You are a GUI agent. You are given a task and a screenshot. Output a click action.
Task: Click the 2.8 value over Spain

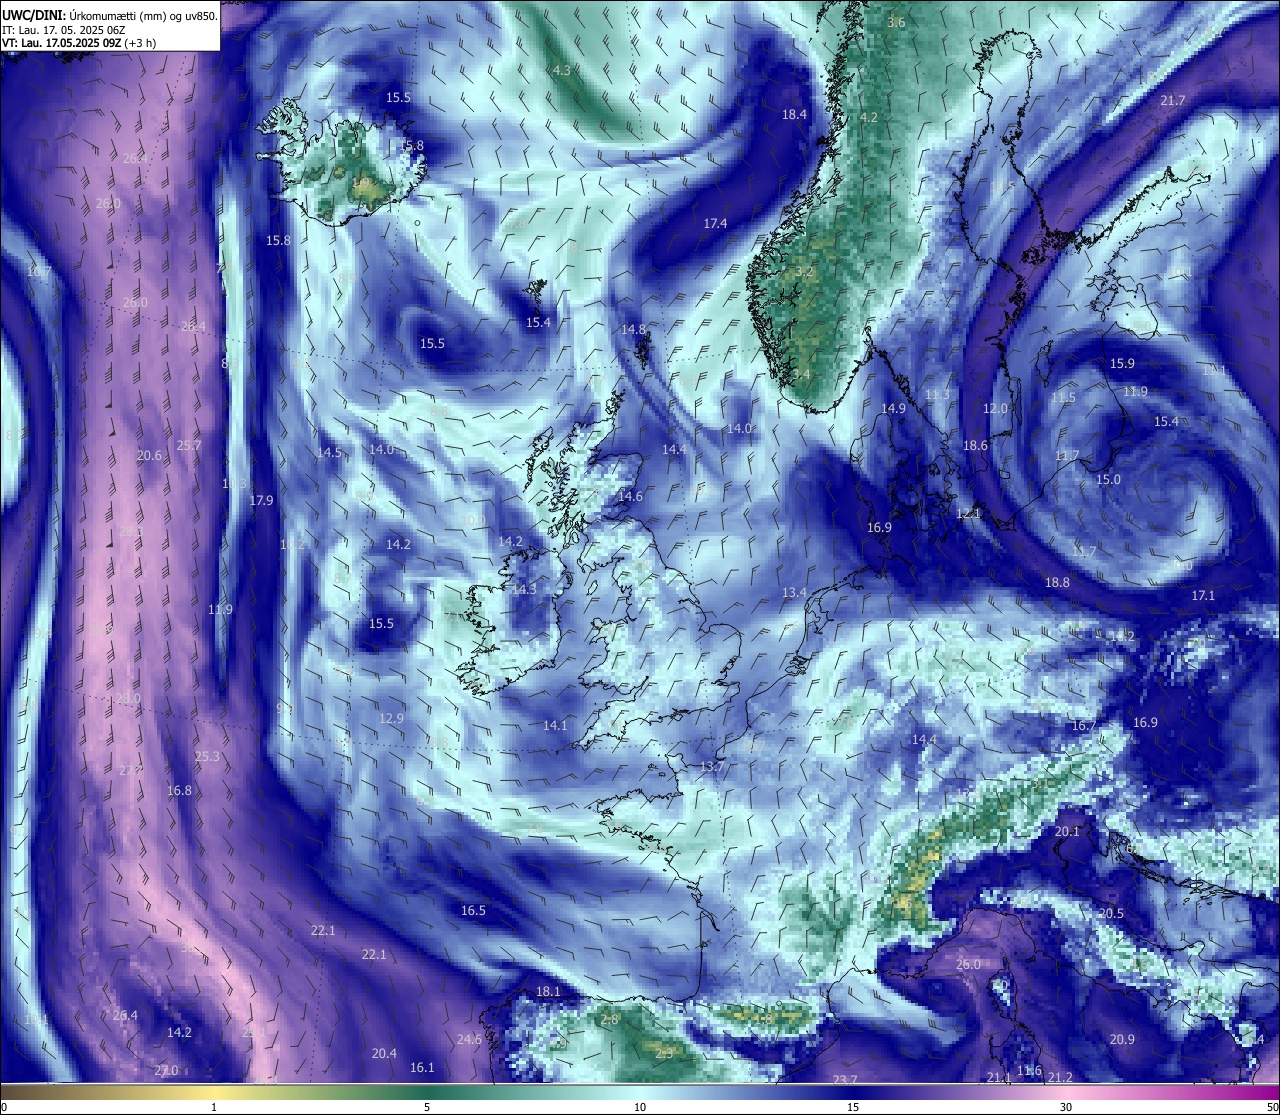click(x=609, y=1020)
